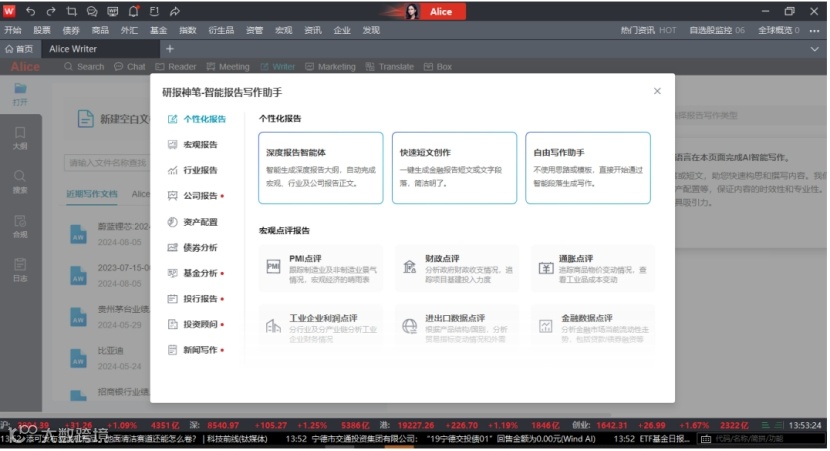
Task: Add a new tab with plus button
Action: click(x=170, y=49)
